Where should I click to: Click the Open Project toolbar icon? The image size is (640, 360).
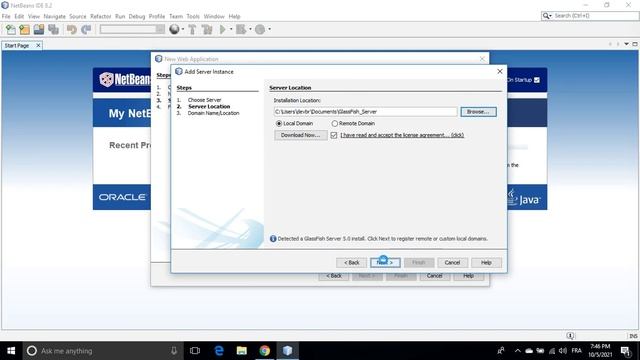click(x=39, y=29)
